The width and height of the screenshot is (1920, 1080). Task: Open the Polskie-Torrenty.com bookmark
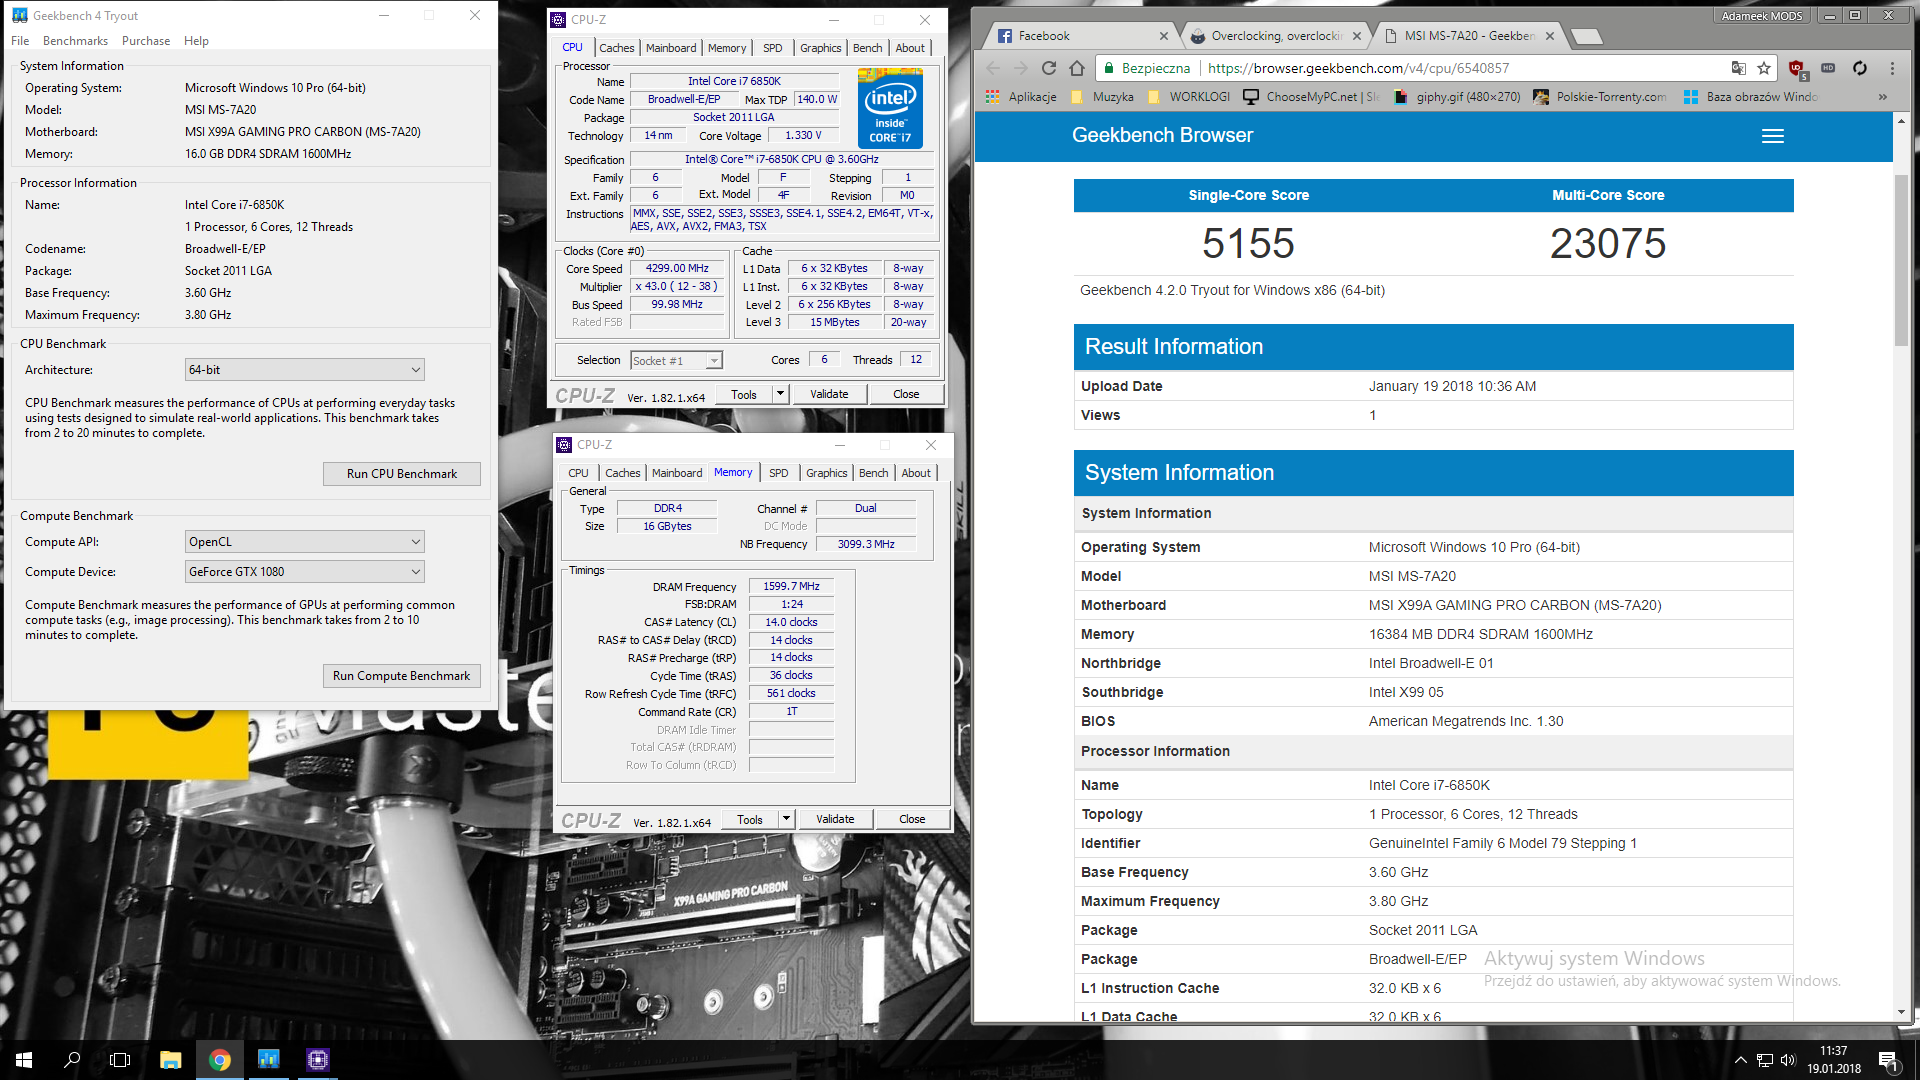click(1600, 97)
